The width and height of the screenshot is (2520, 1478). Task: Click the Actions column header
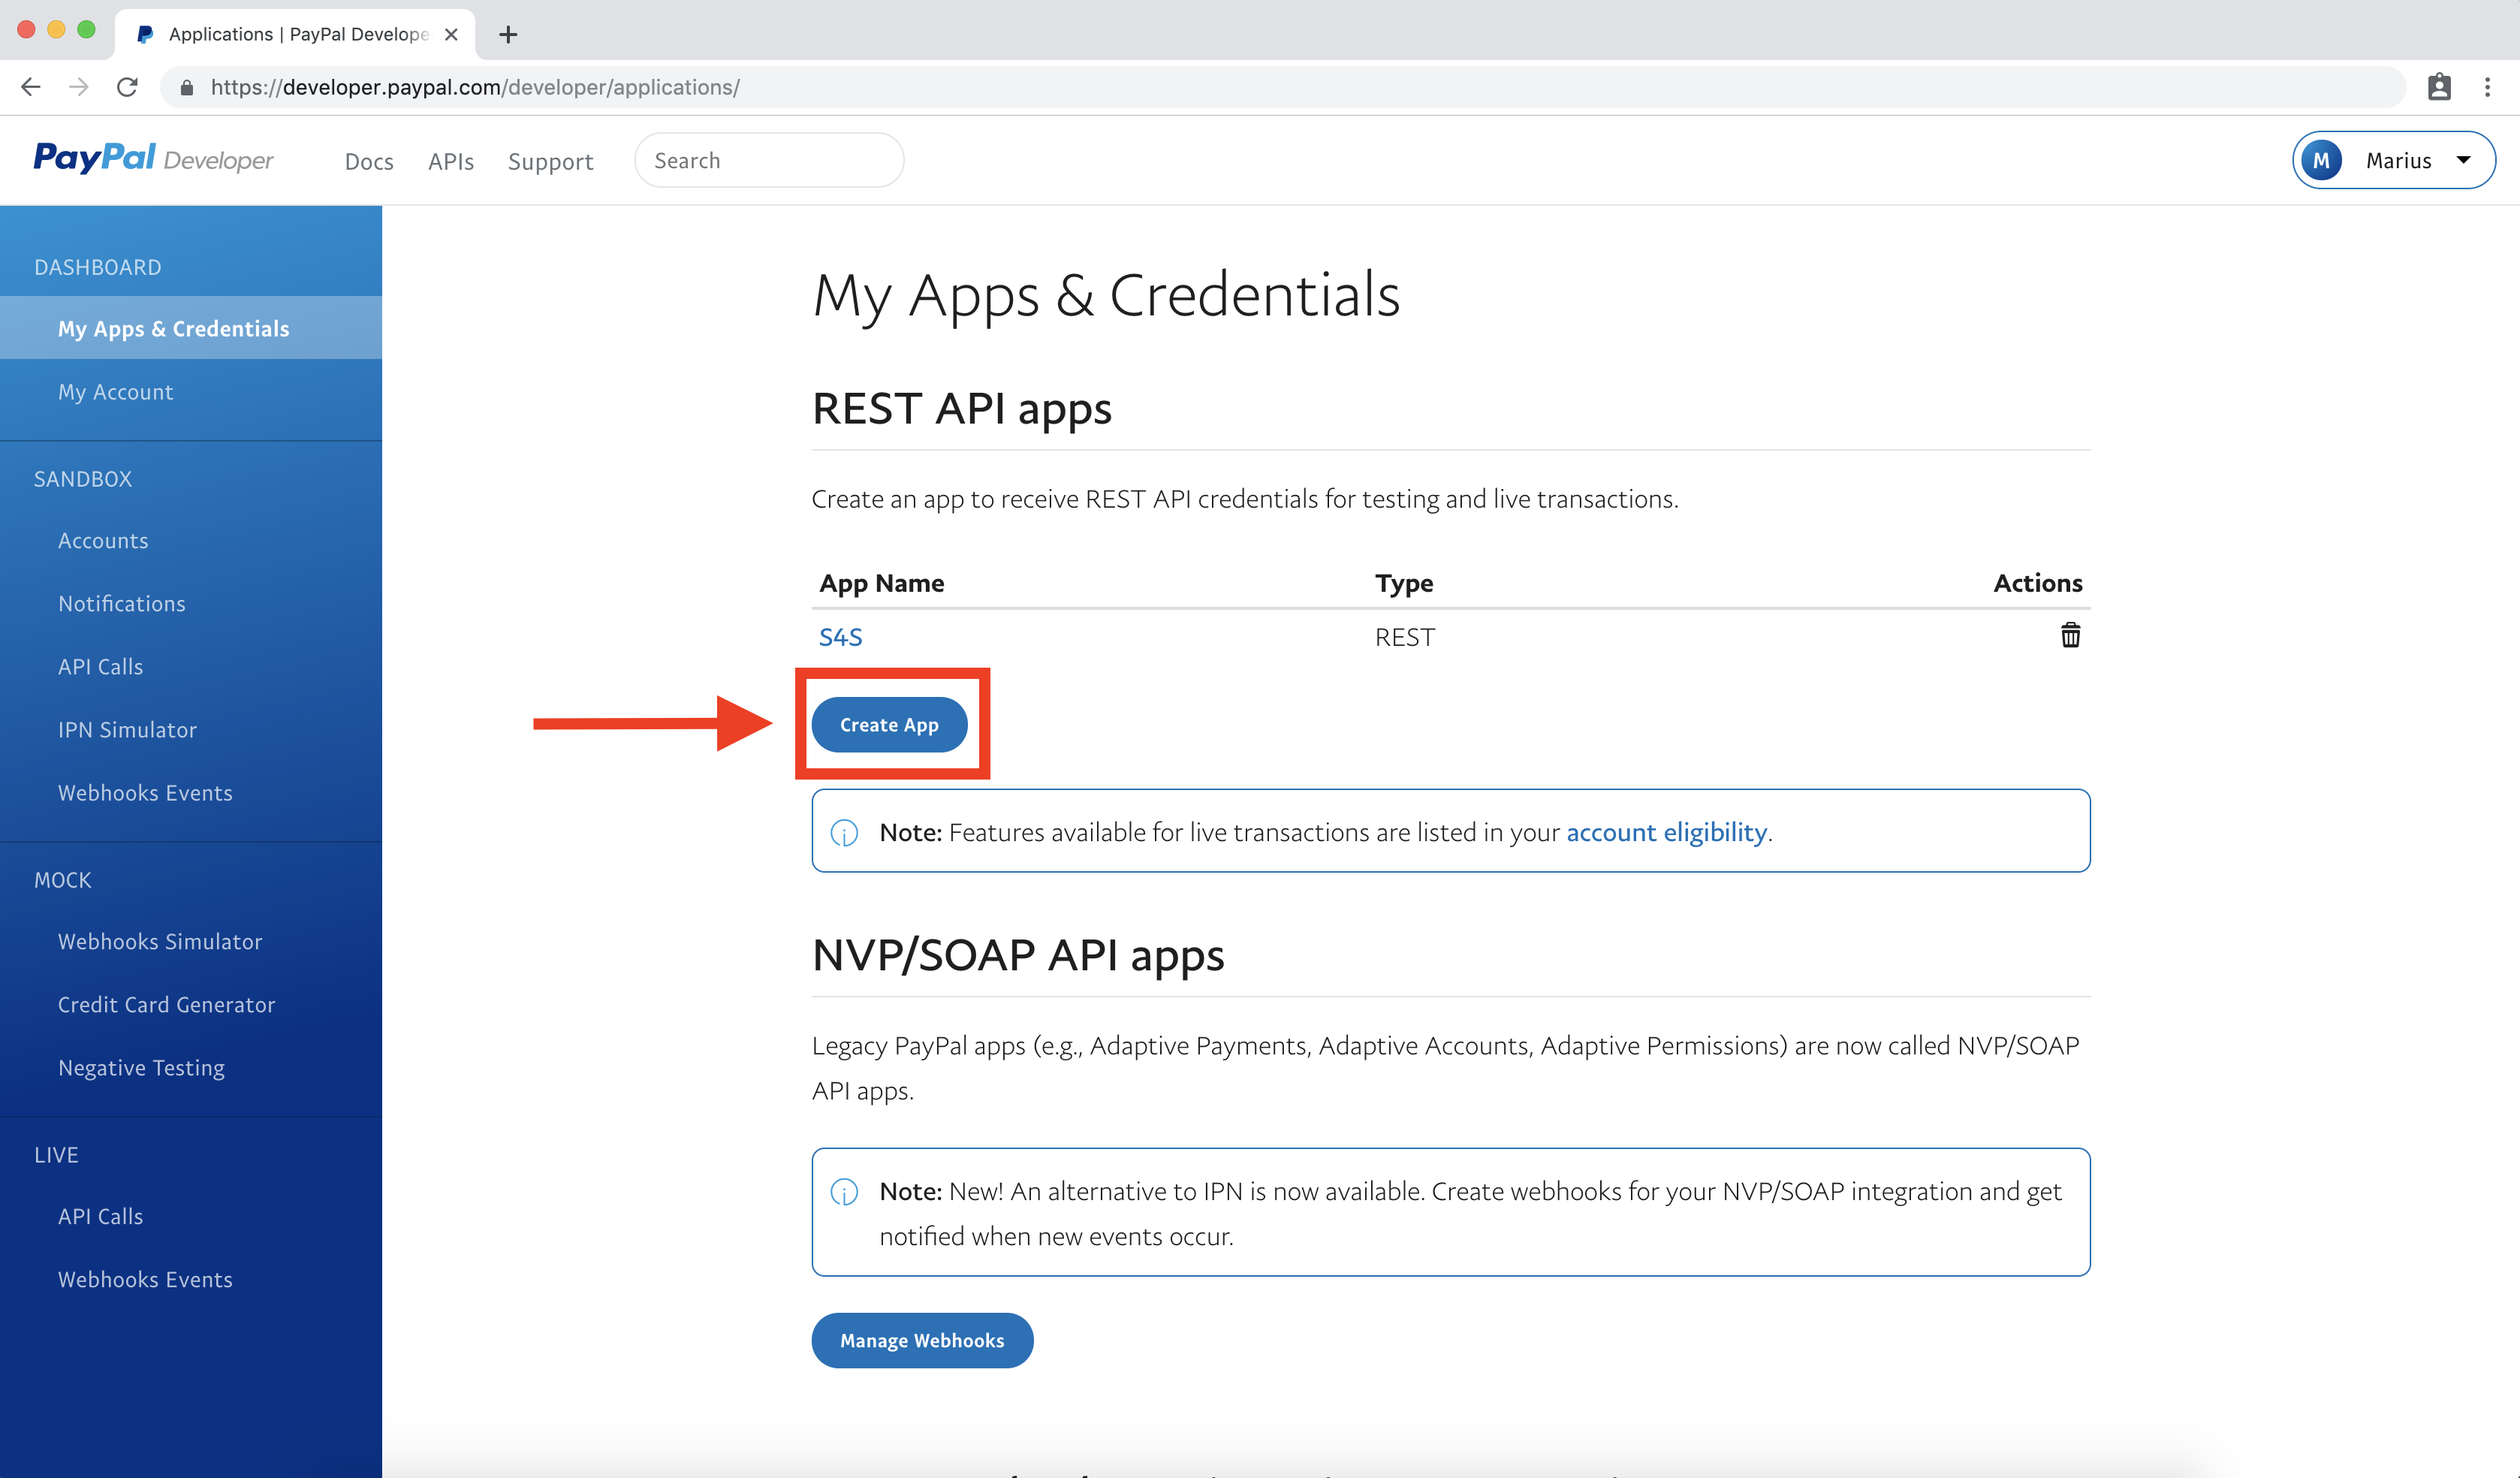(2037, 583)
